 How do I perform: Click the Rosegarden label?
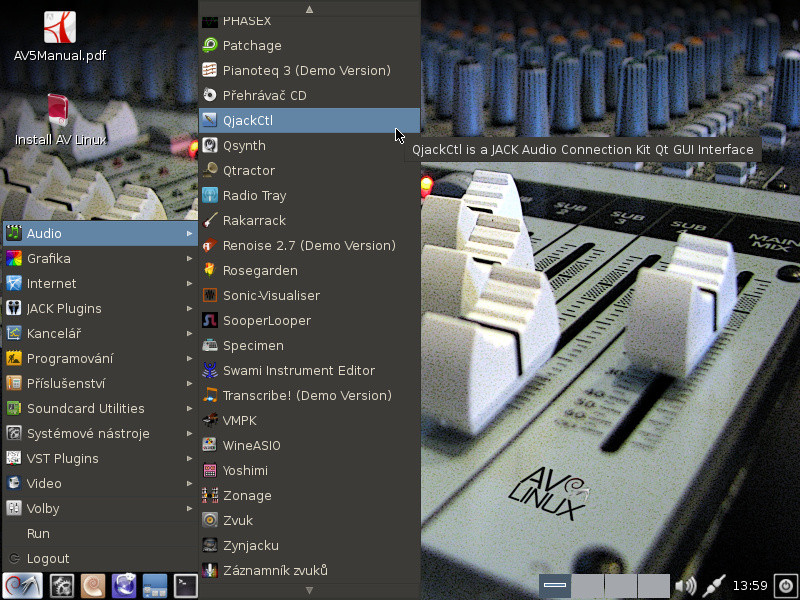click(x=260, y=271)
